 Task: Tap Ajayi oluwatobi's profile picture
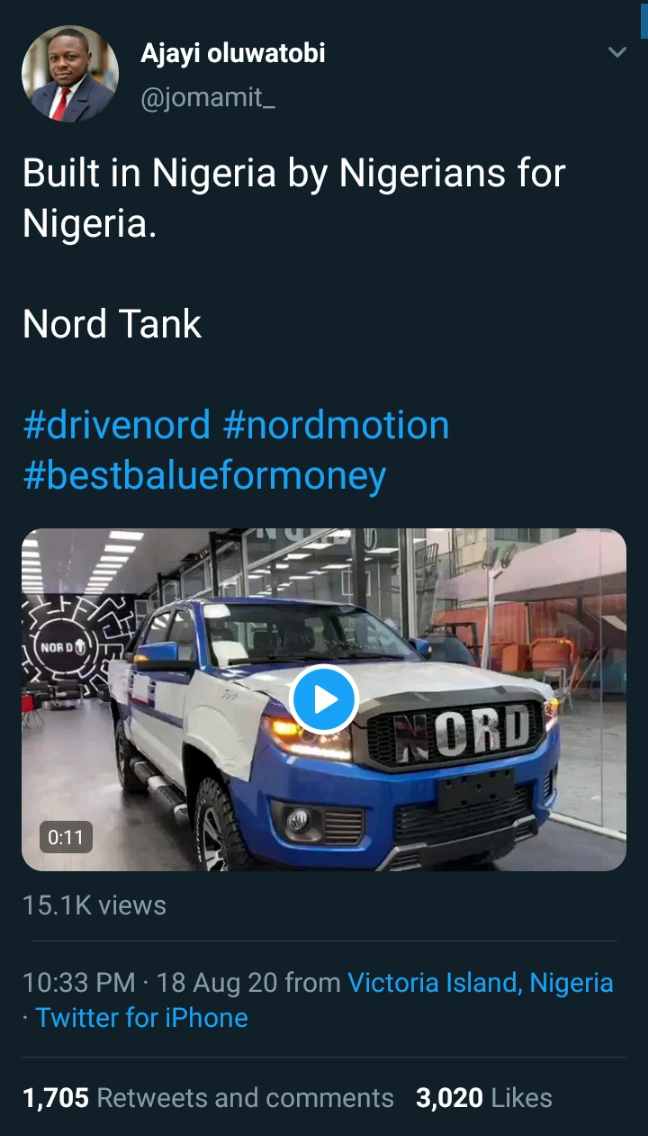point(70,74)
